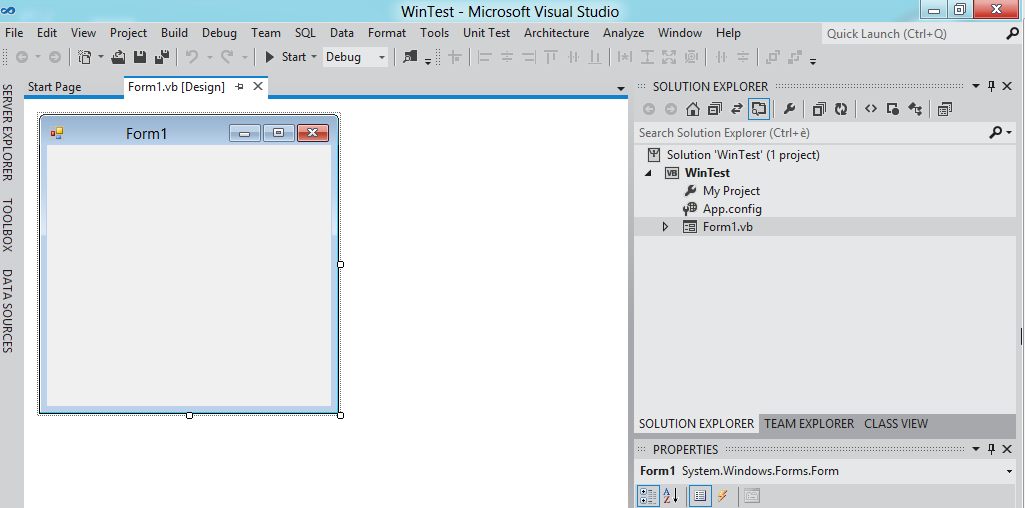The width and height of the screenshot is (1025, 508).
Task: Click the Save All toolbar icon
Action: point(162,57)
